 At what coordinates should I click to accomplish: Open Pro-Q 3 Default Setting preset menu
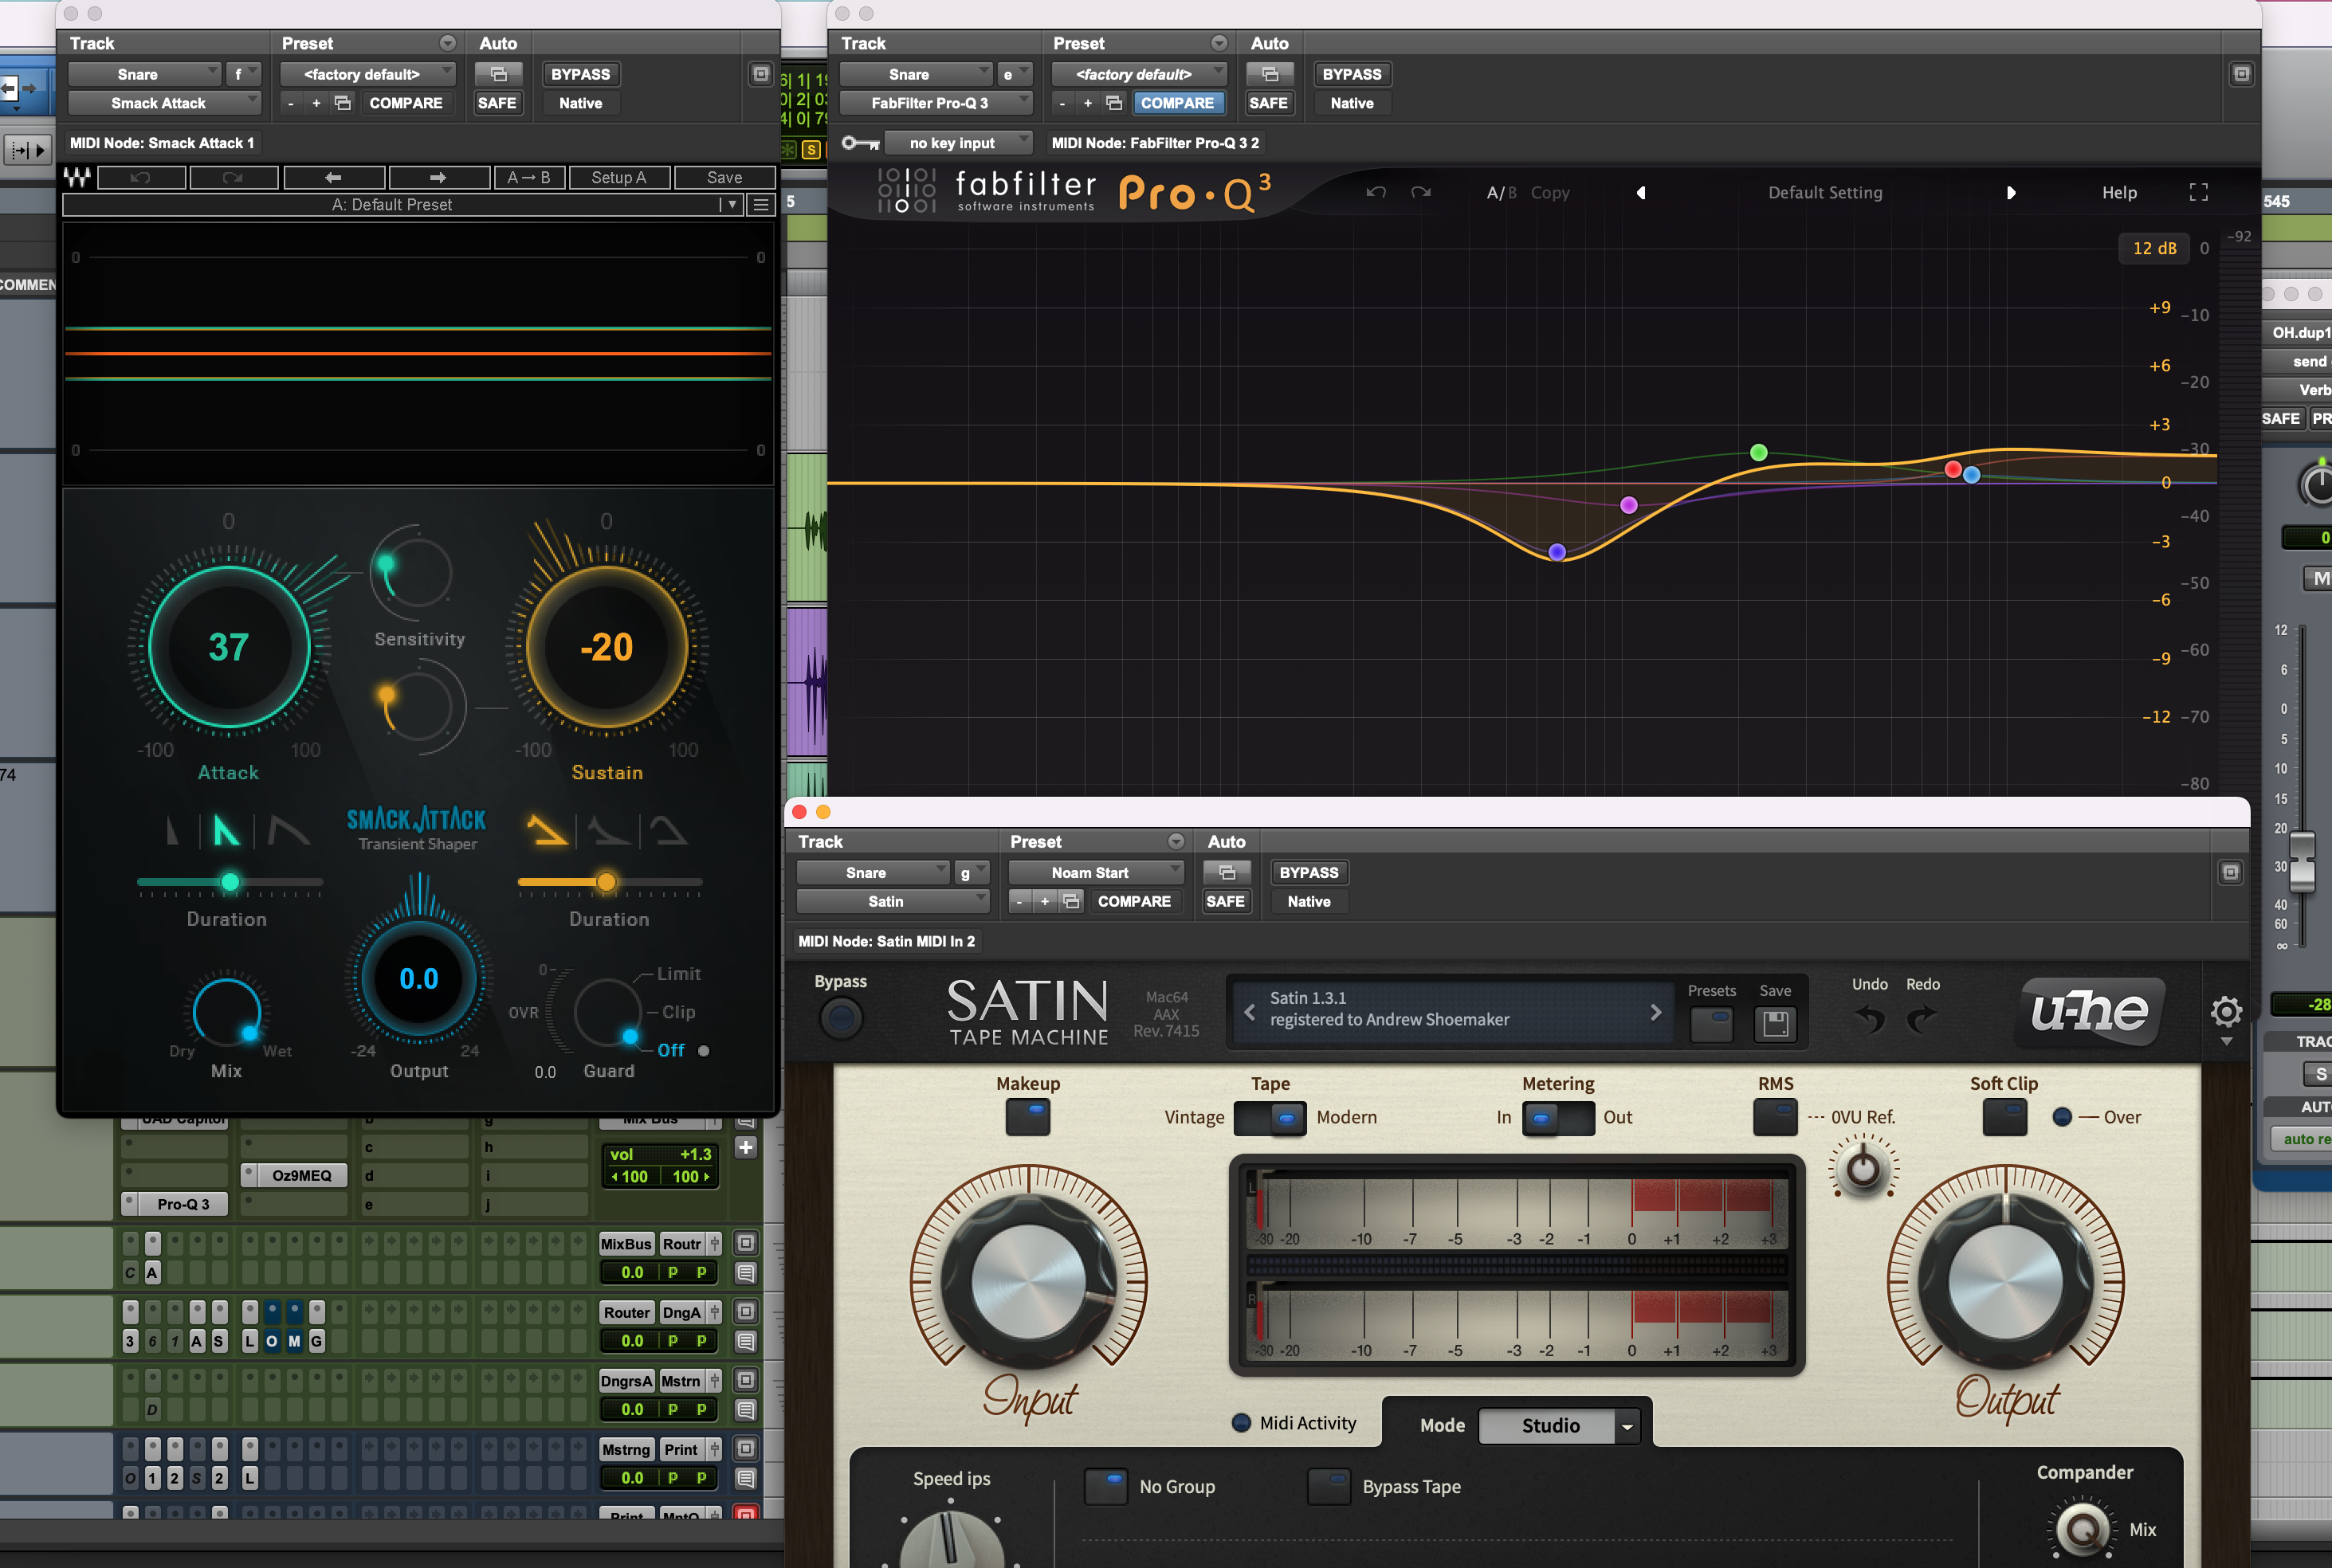click(x=1825, y=193)
